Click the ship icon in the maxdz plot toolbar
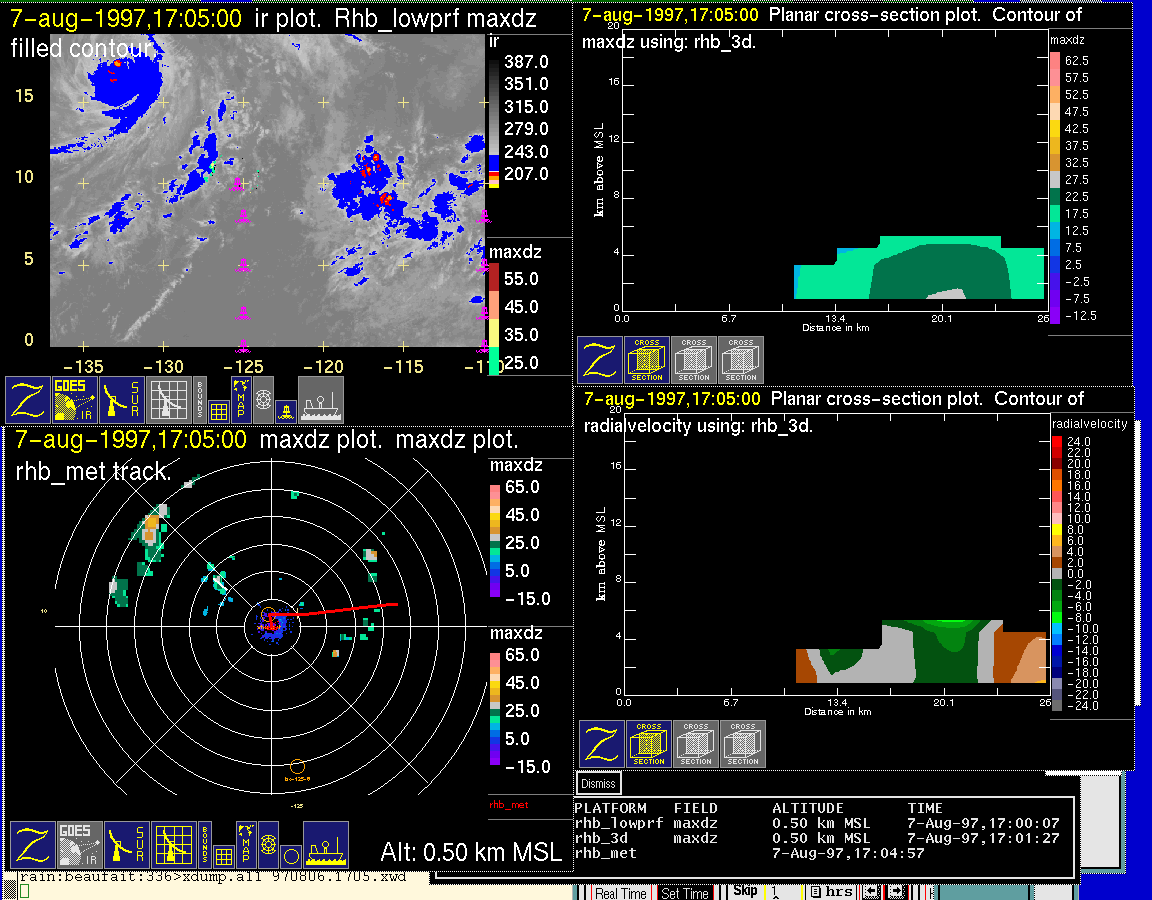 pos(325,845)
